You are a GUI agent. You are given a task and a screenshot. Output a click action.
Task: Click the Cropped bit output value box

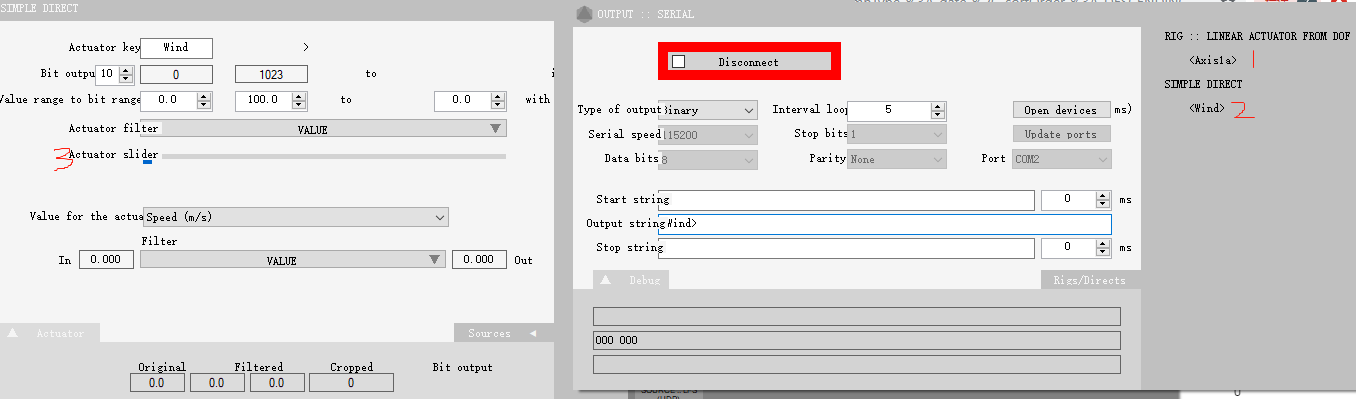351,383
